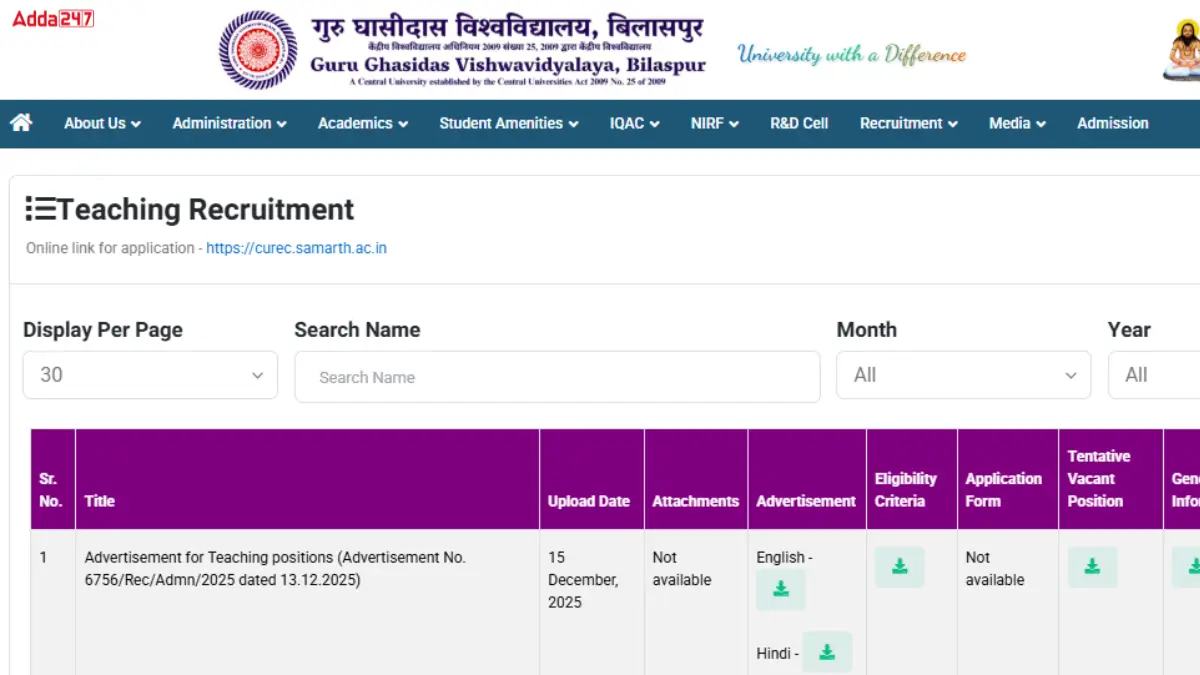
Task: Click the Guru Ghasidas university emblem logo
Action: click(x=258, y=50)
